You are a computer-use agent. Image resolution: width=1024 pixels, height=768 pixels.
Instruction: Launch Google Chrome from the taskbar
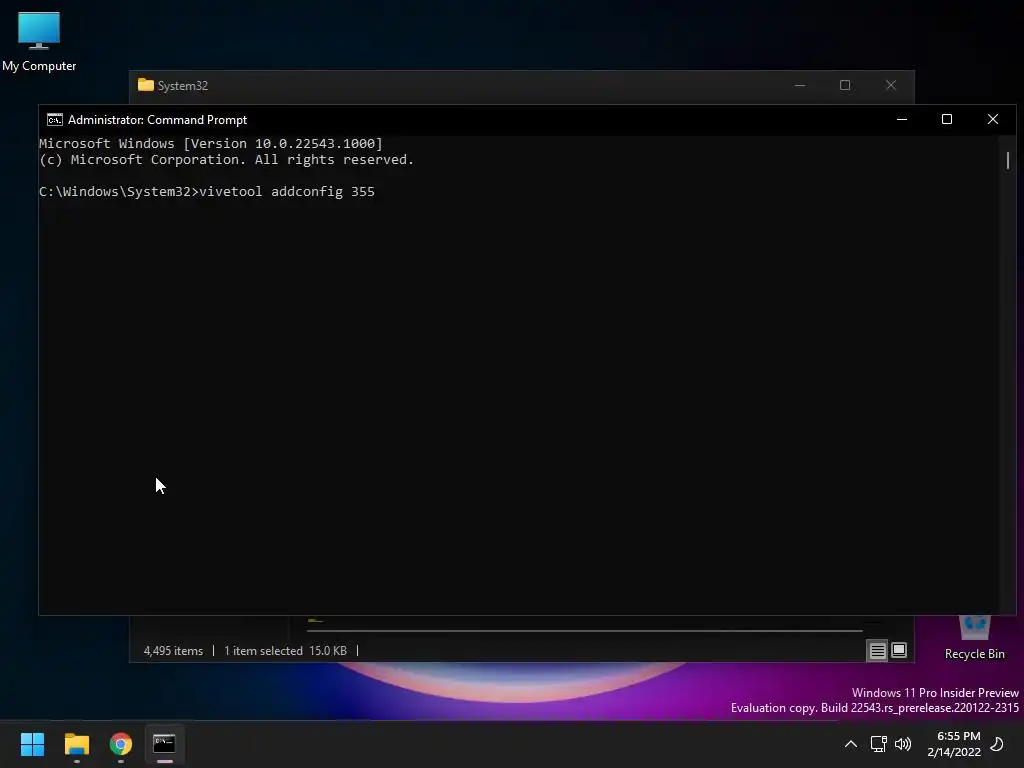(121, 744)
